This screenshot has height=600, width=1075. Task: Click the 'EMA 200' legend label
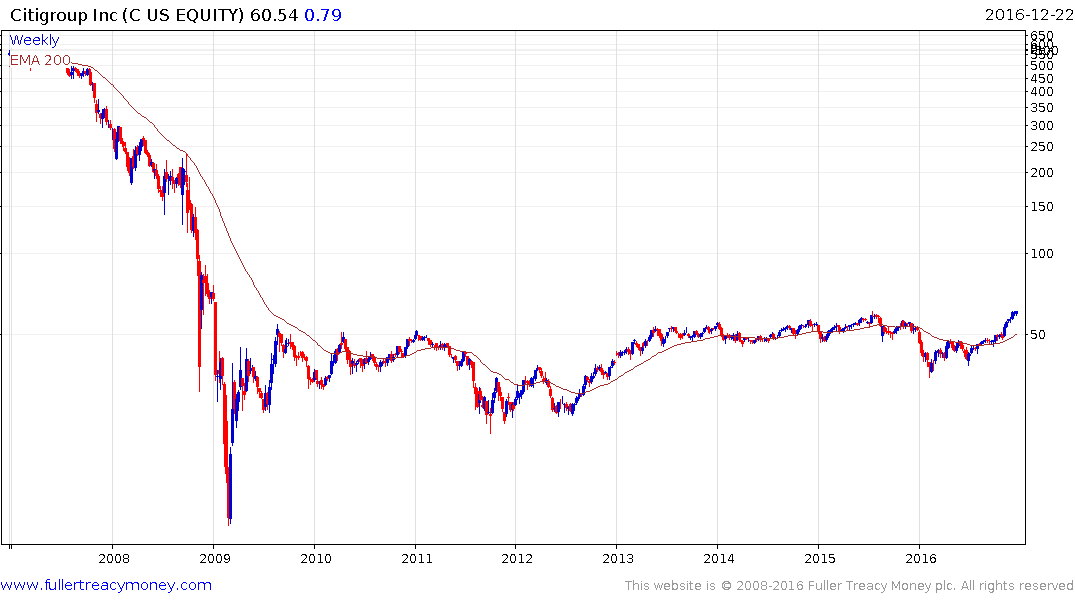[40, 60]
